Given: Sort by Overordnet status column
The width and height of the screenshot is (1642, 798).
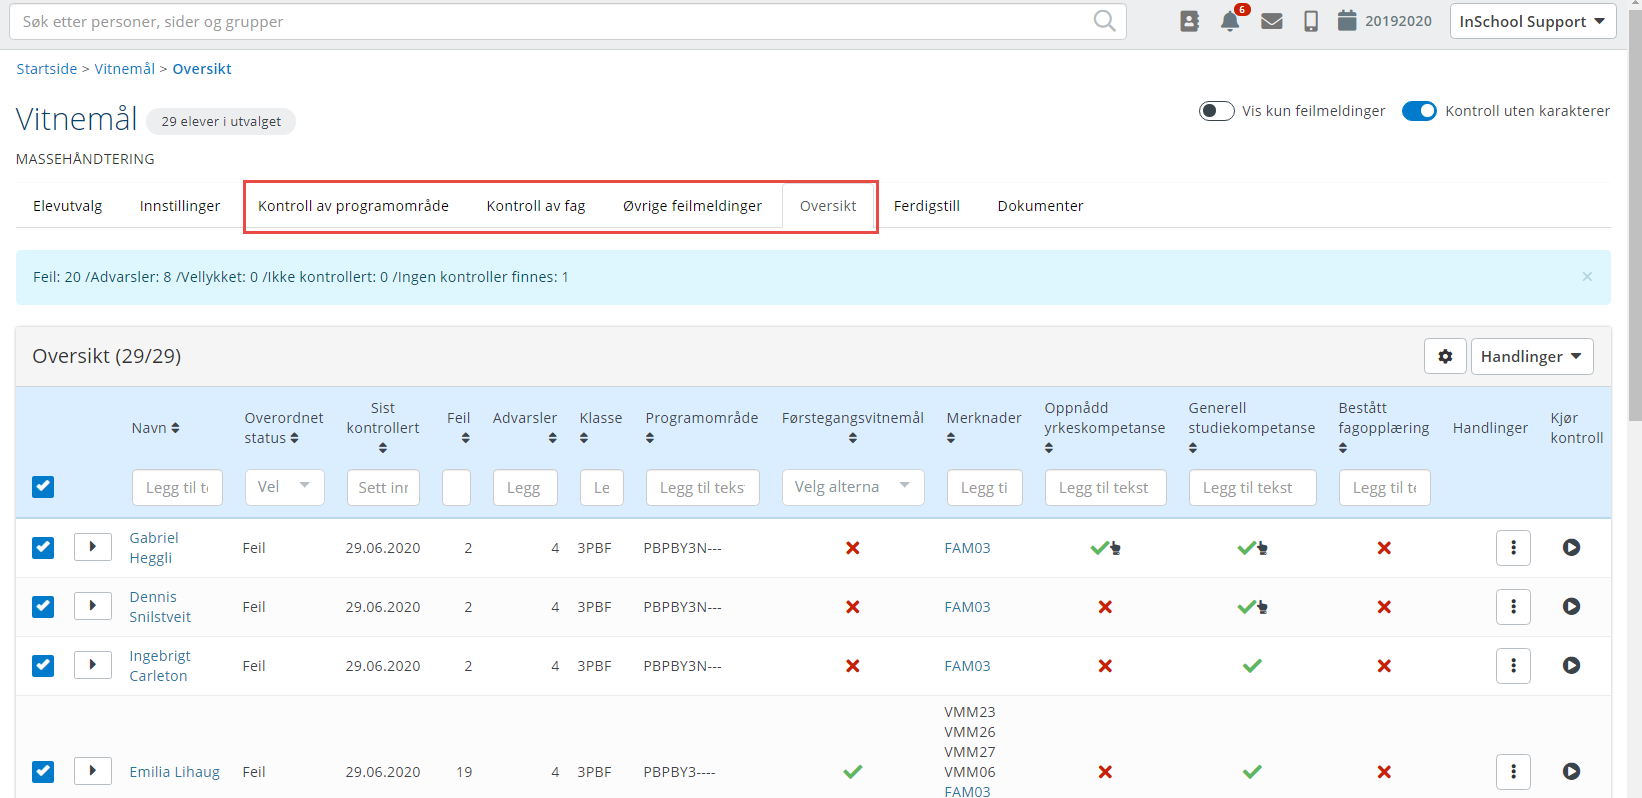Looking at the screenshot, I should (x=294, y=438).
